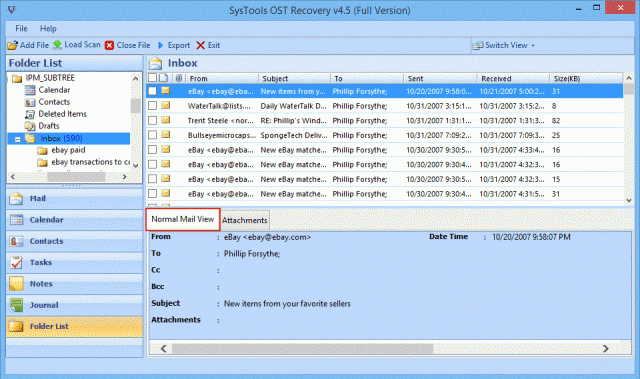The image size is (640, 379).
Task: Check the WaterTalk email checkbox
Action: tap(153, 106)
